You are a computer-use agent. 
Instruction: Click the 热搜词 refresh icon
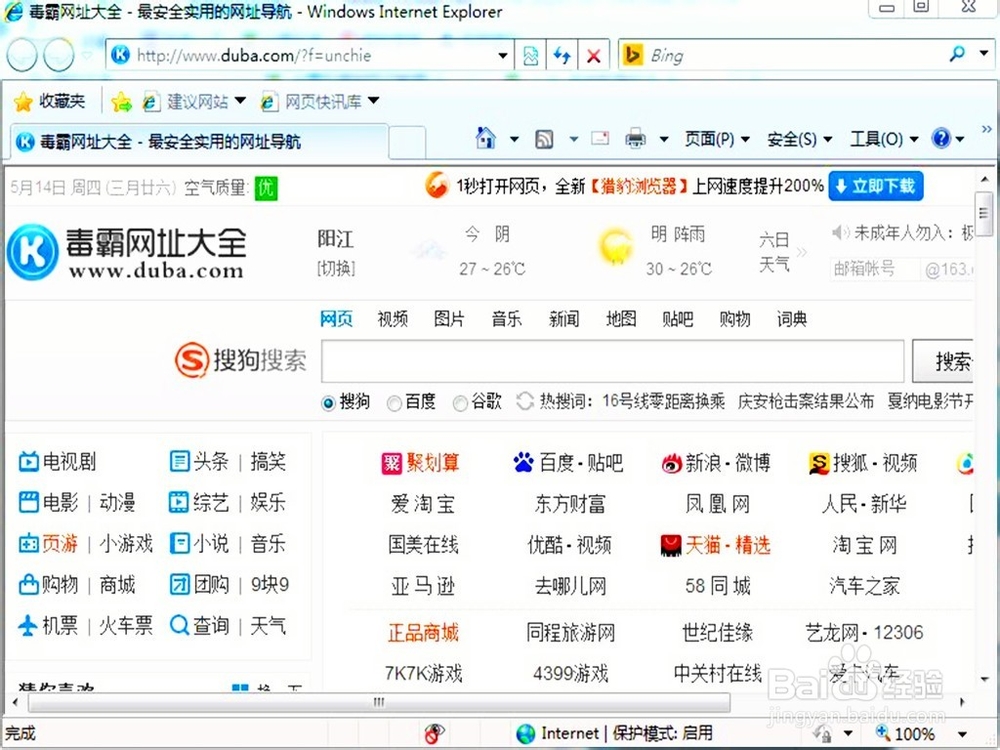pyautogui.click(x=524, y=401)
